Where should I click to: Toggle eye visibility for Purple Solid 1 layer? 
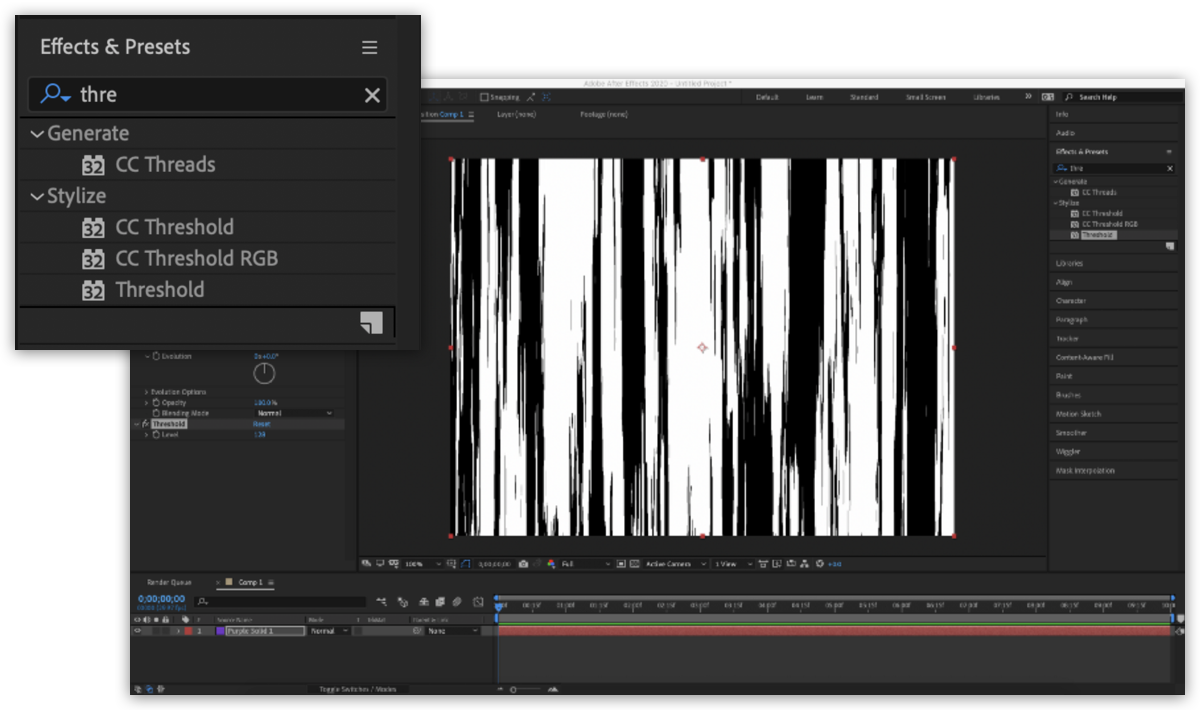pos(138,632)
